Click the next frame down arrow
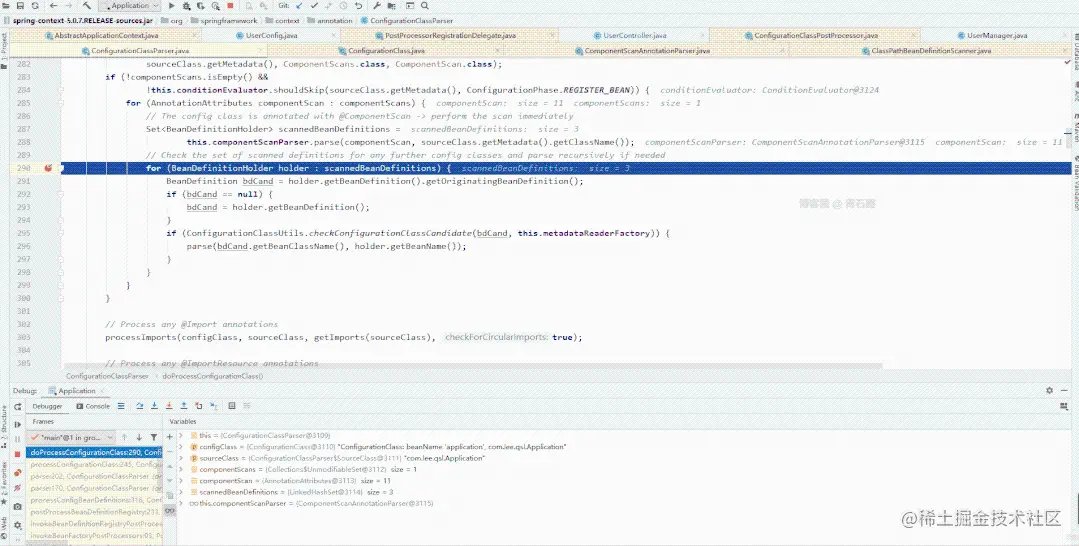 (139, 437)
